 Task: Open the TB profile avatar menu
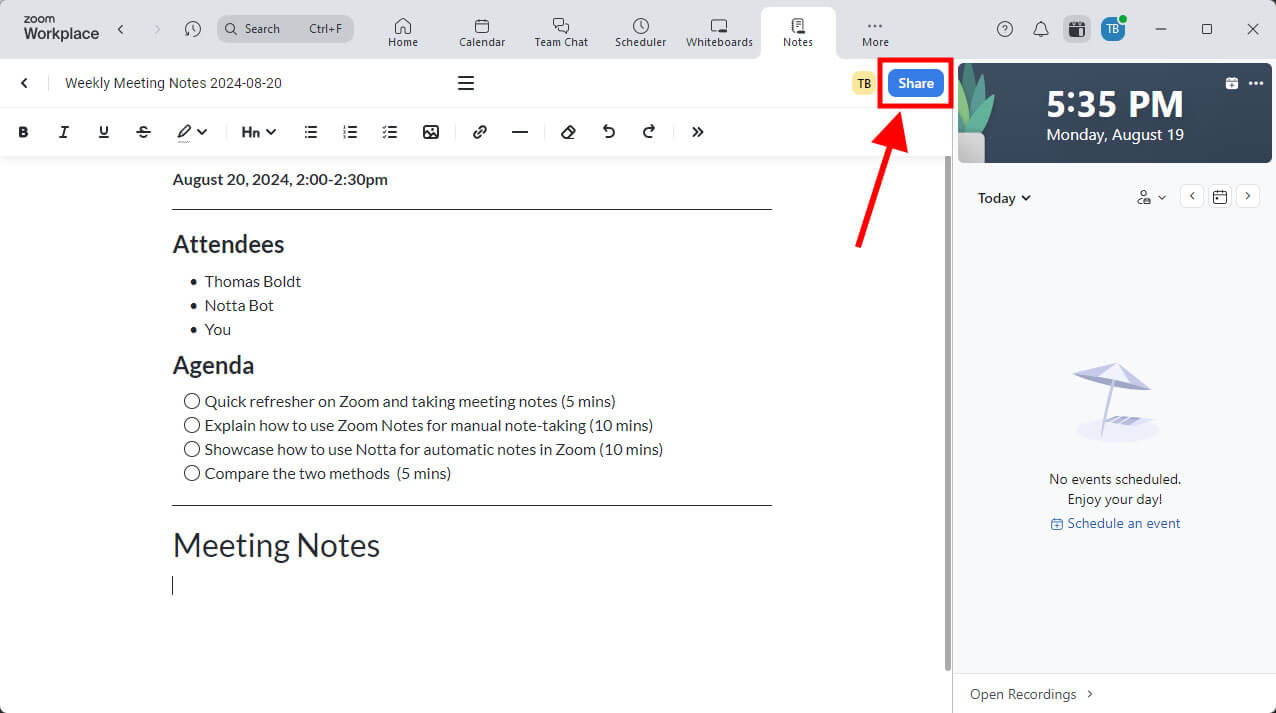[1113, 29]
